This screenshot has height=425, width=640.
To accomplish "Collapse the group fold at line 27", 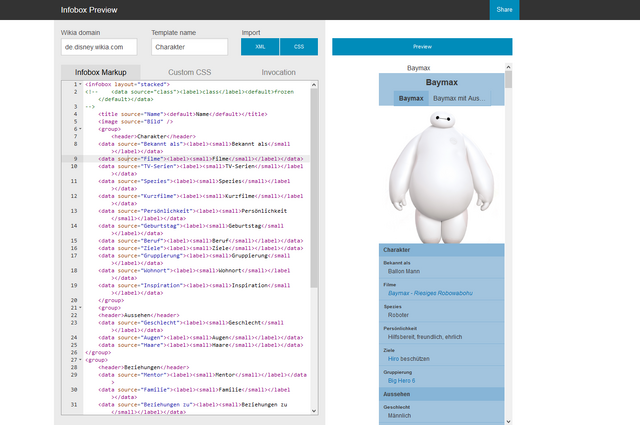I will coord(80,360).
